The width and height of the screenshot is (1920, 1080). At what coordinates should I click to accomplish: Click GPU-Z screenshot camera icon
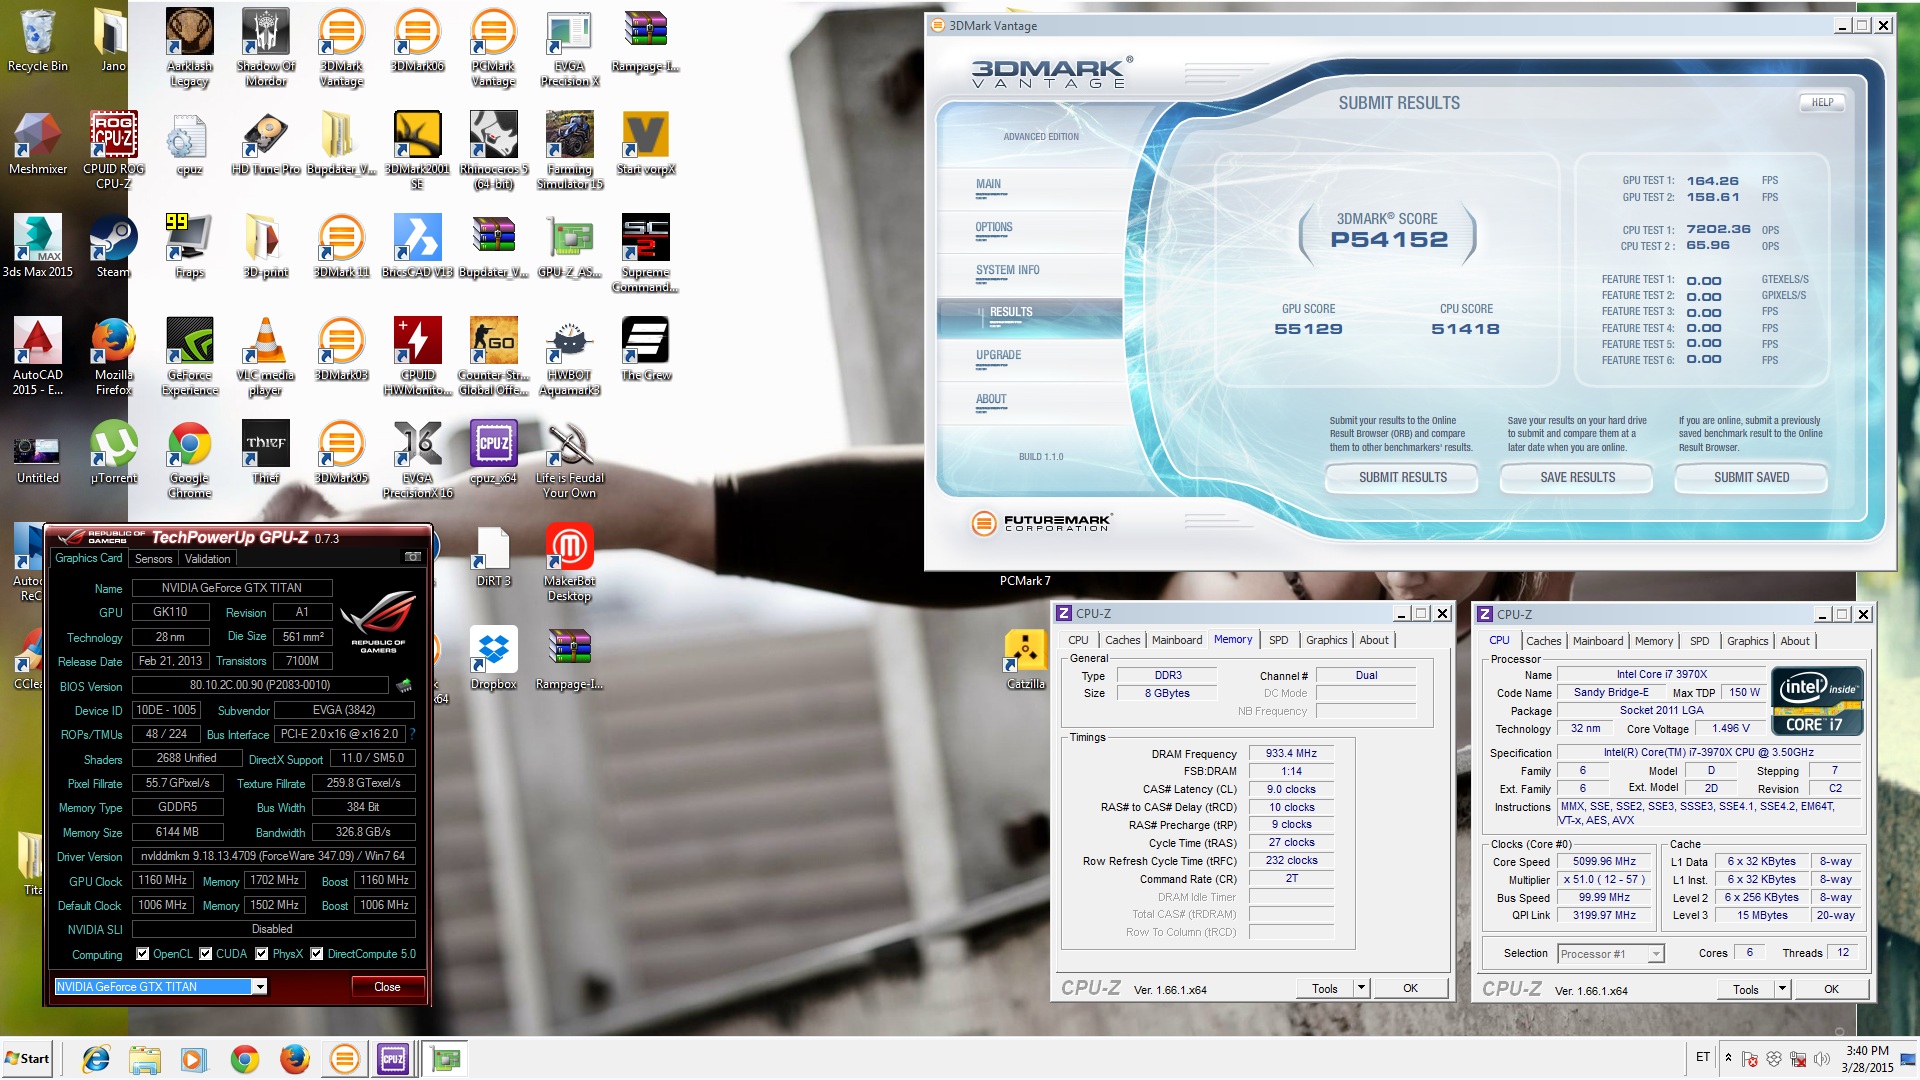[412, 557]
